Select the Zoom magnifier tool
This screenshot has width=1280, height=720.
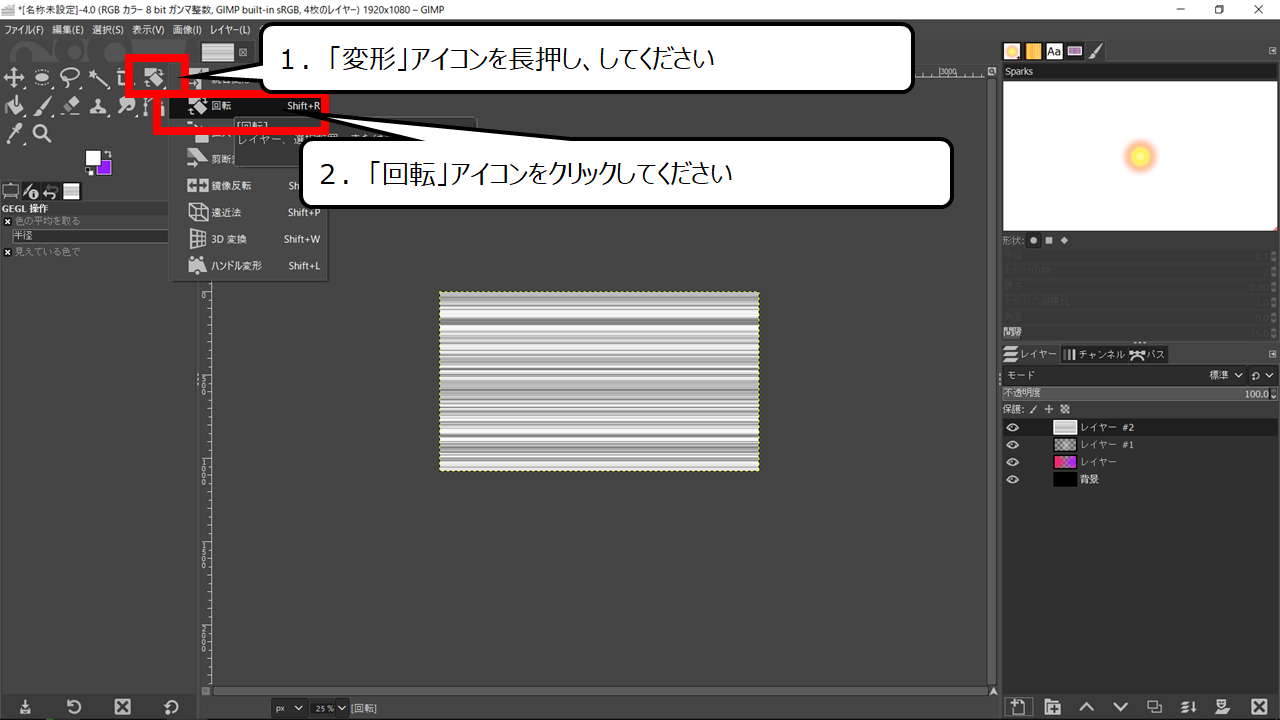(43, 133)
